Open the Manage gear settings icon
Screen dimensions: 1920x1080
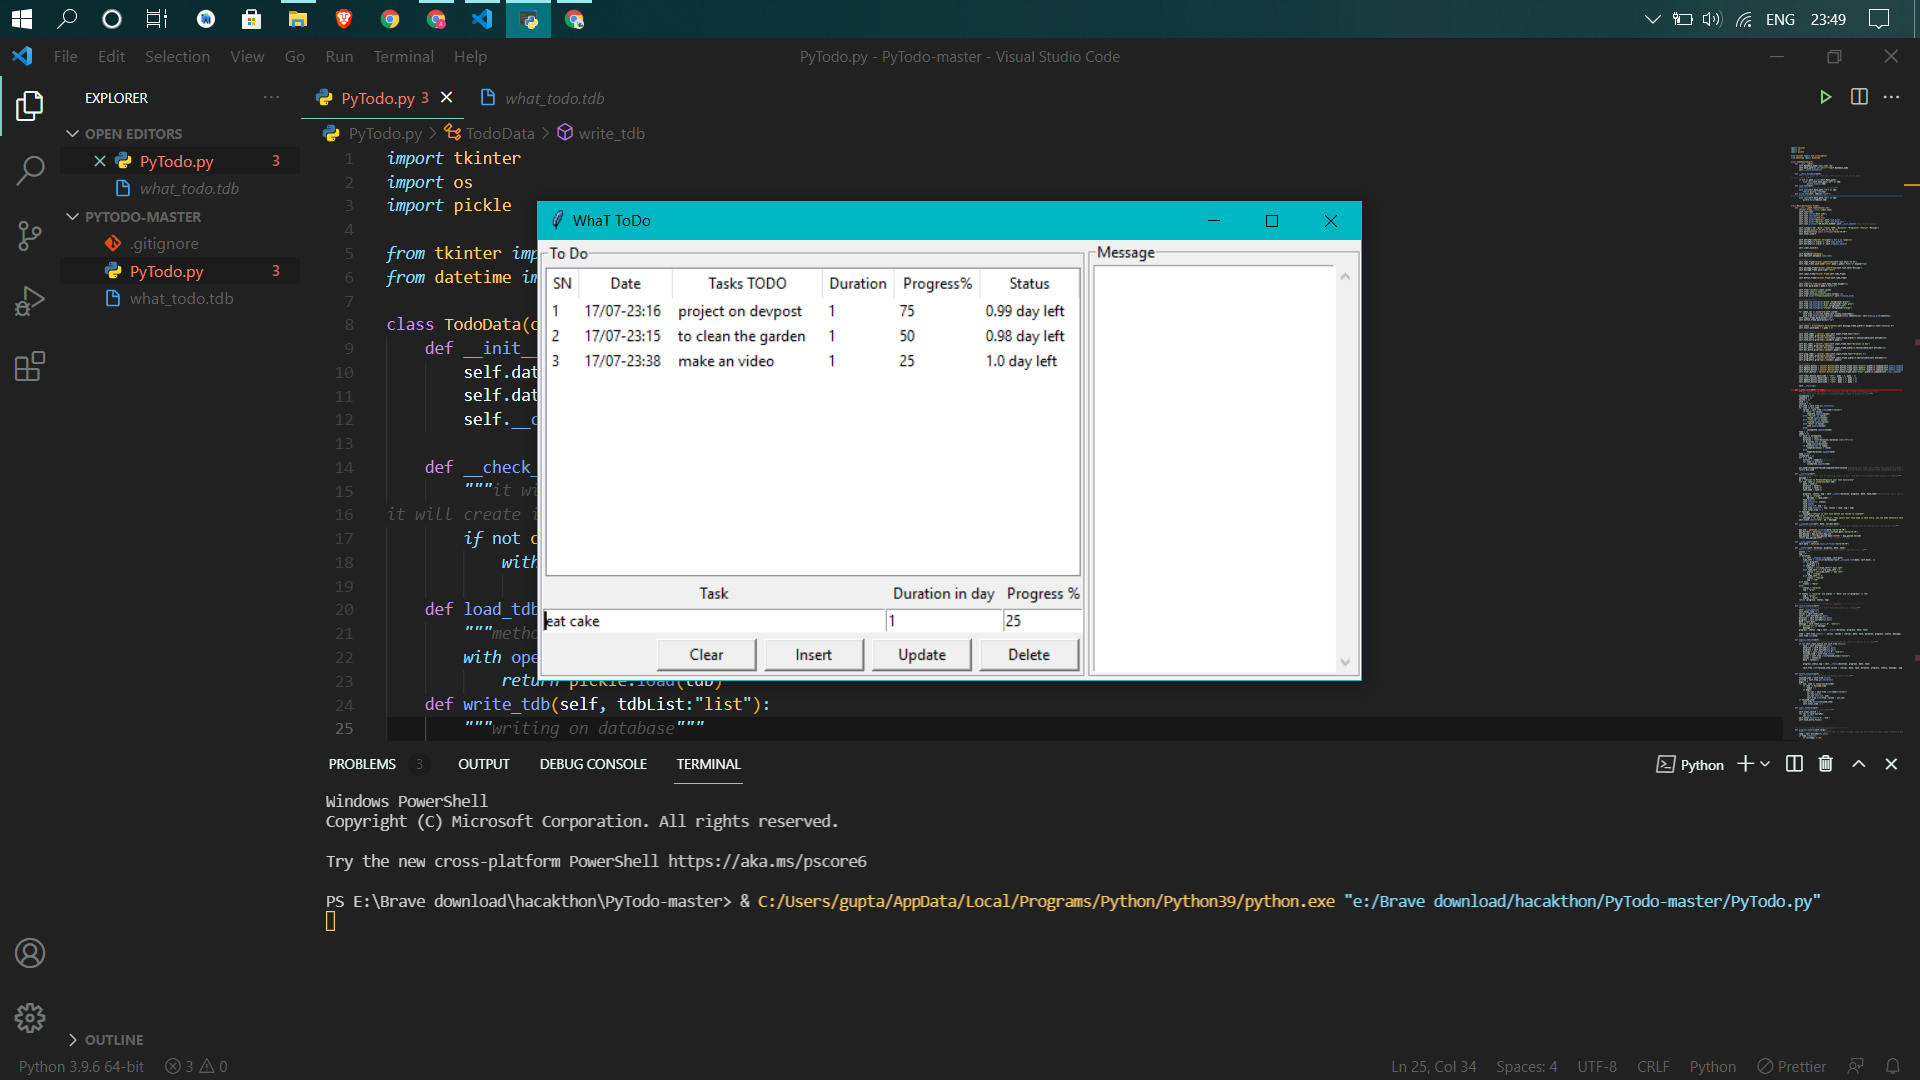(30, 1018)
